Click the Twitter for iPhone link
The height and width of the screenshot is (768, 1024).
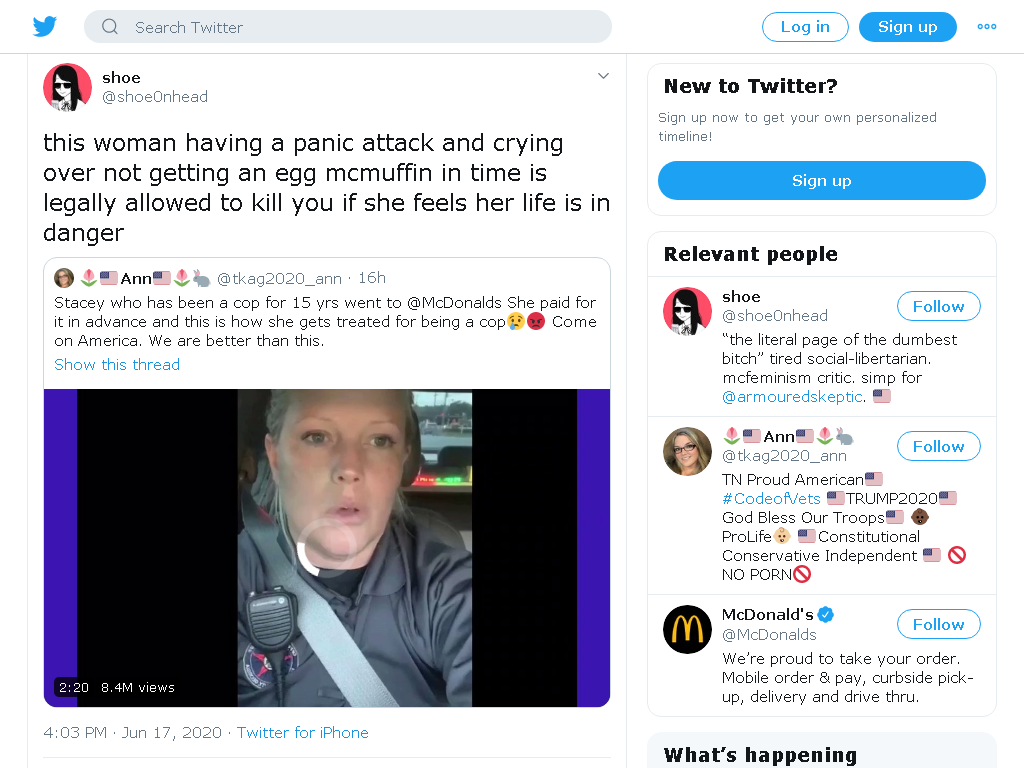302,733
